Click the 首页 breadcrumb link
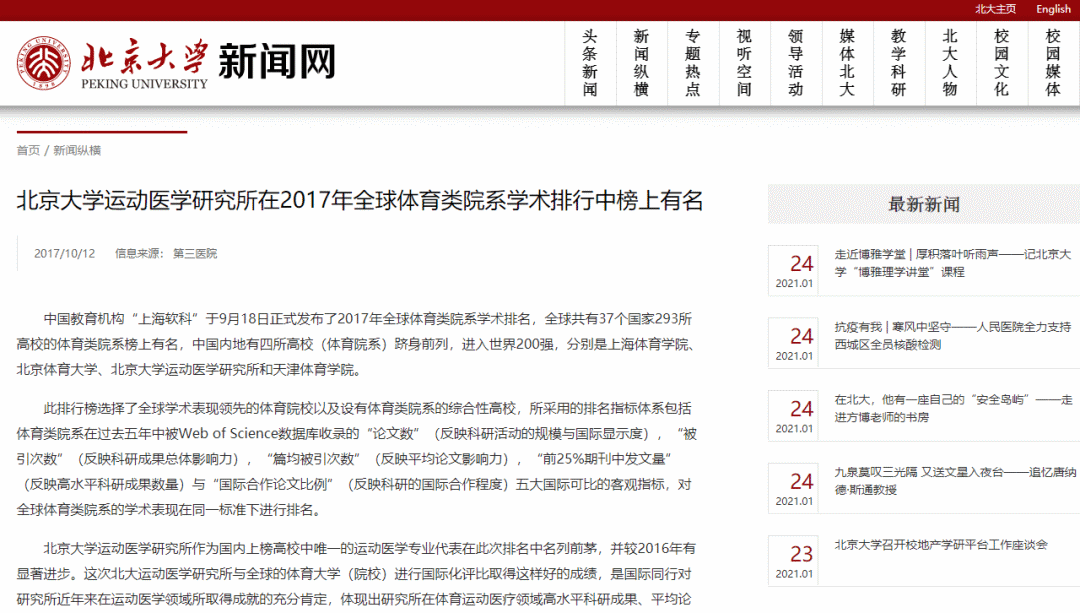Viewport: 1080px width, 613px height. point(28,150)
